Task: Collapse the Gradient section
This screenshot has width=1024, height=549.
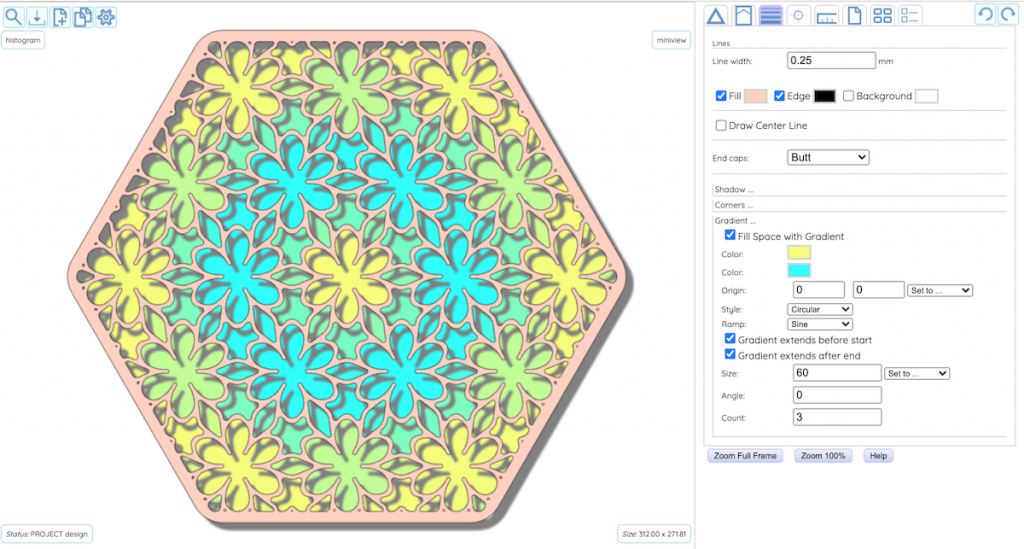Action: click(x=735, y=221)
